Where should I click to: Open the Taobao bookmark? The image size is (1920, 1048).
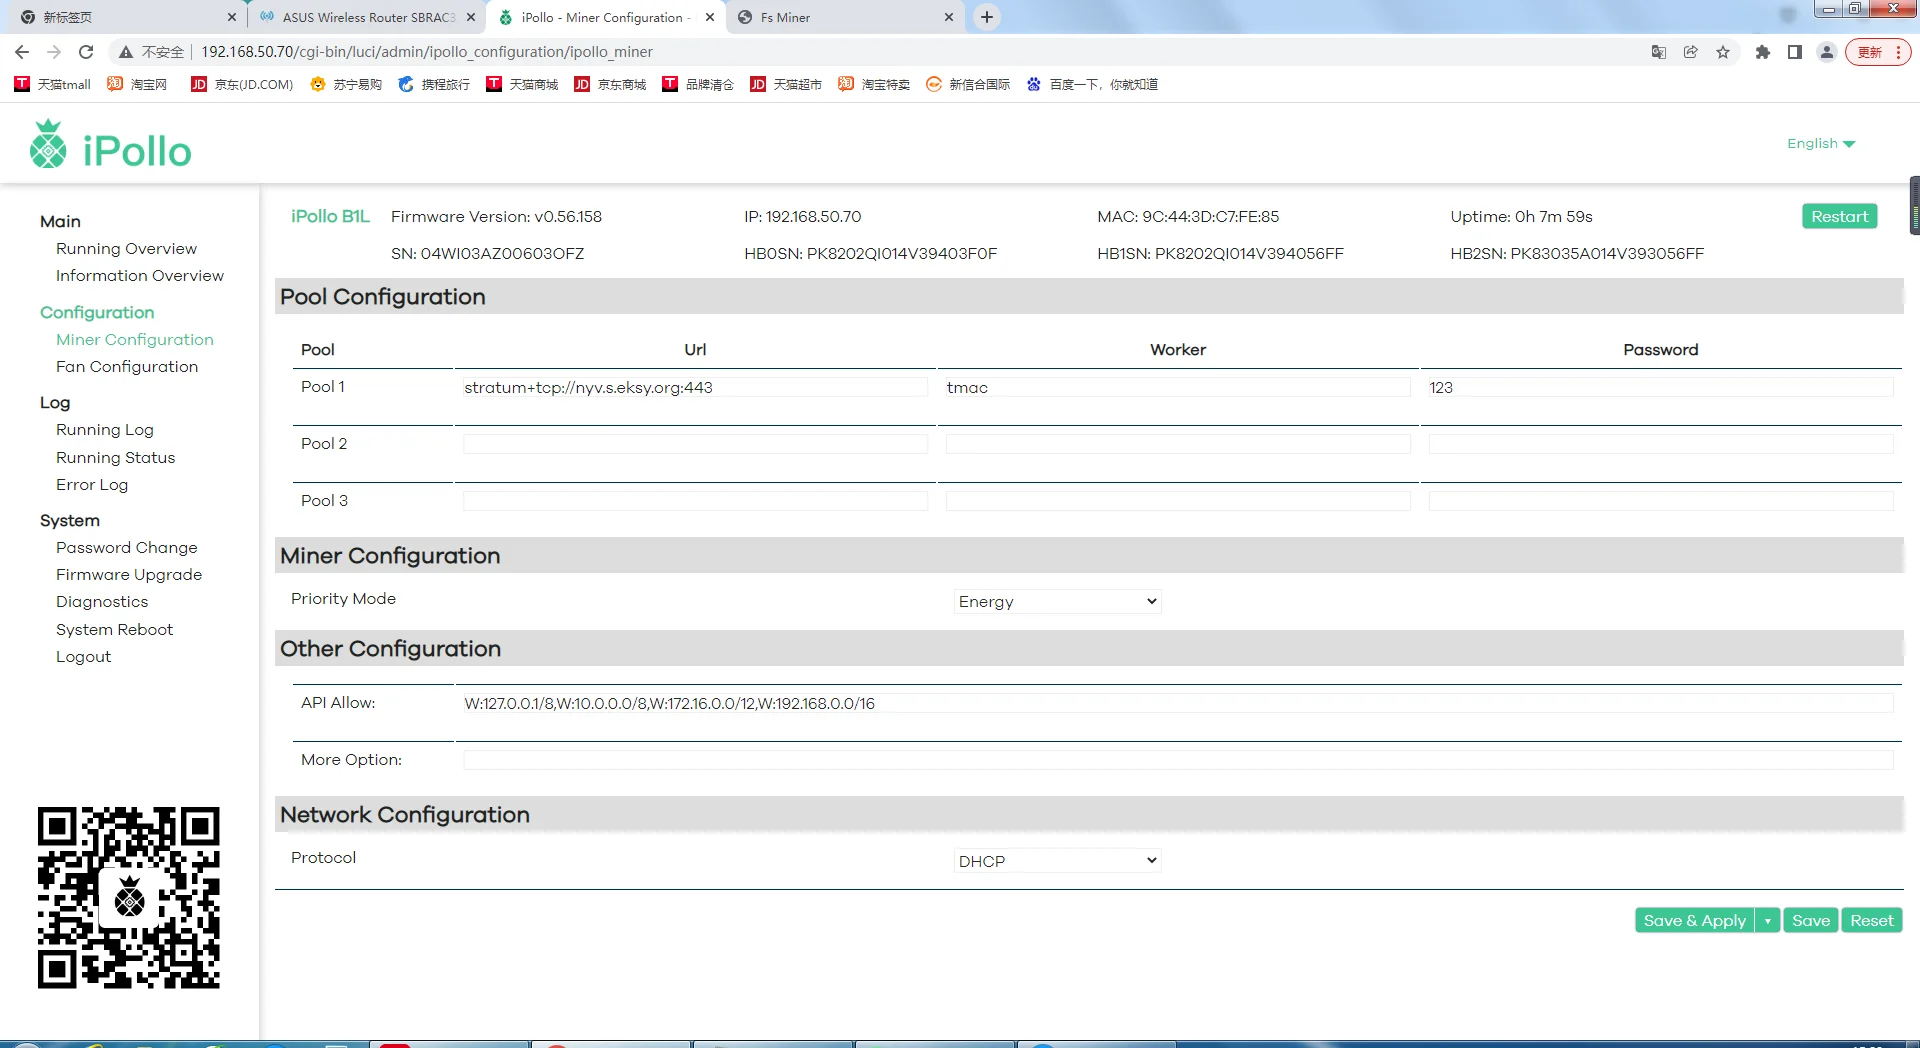coord(138,84)
